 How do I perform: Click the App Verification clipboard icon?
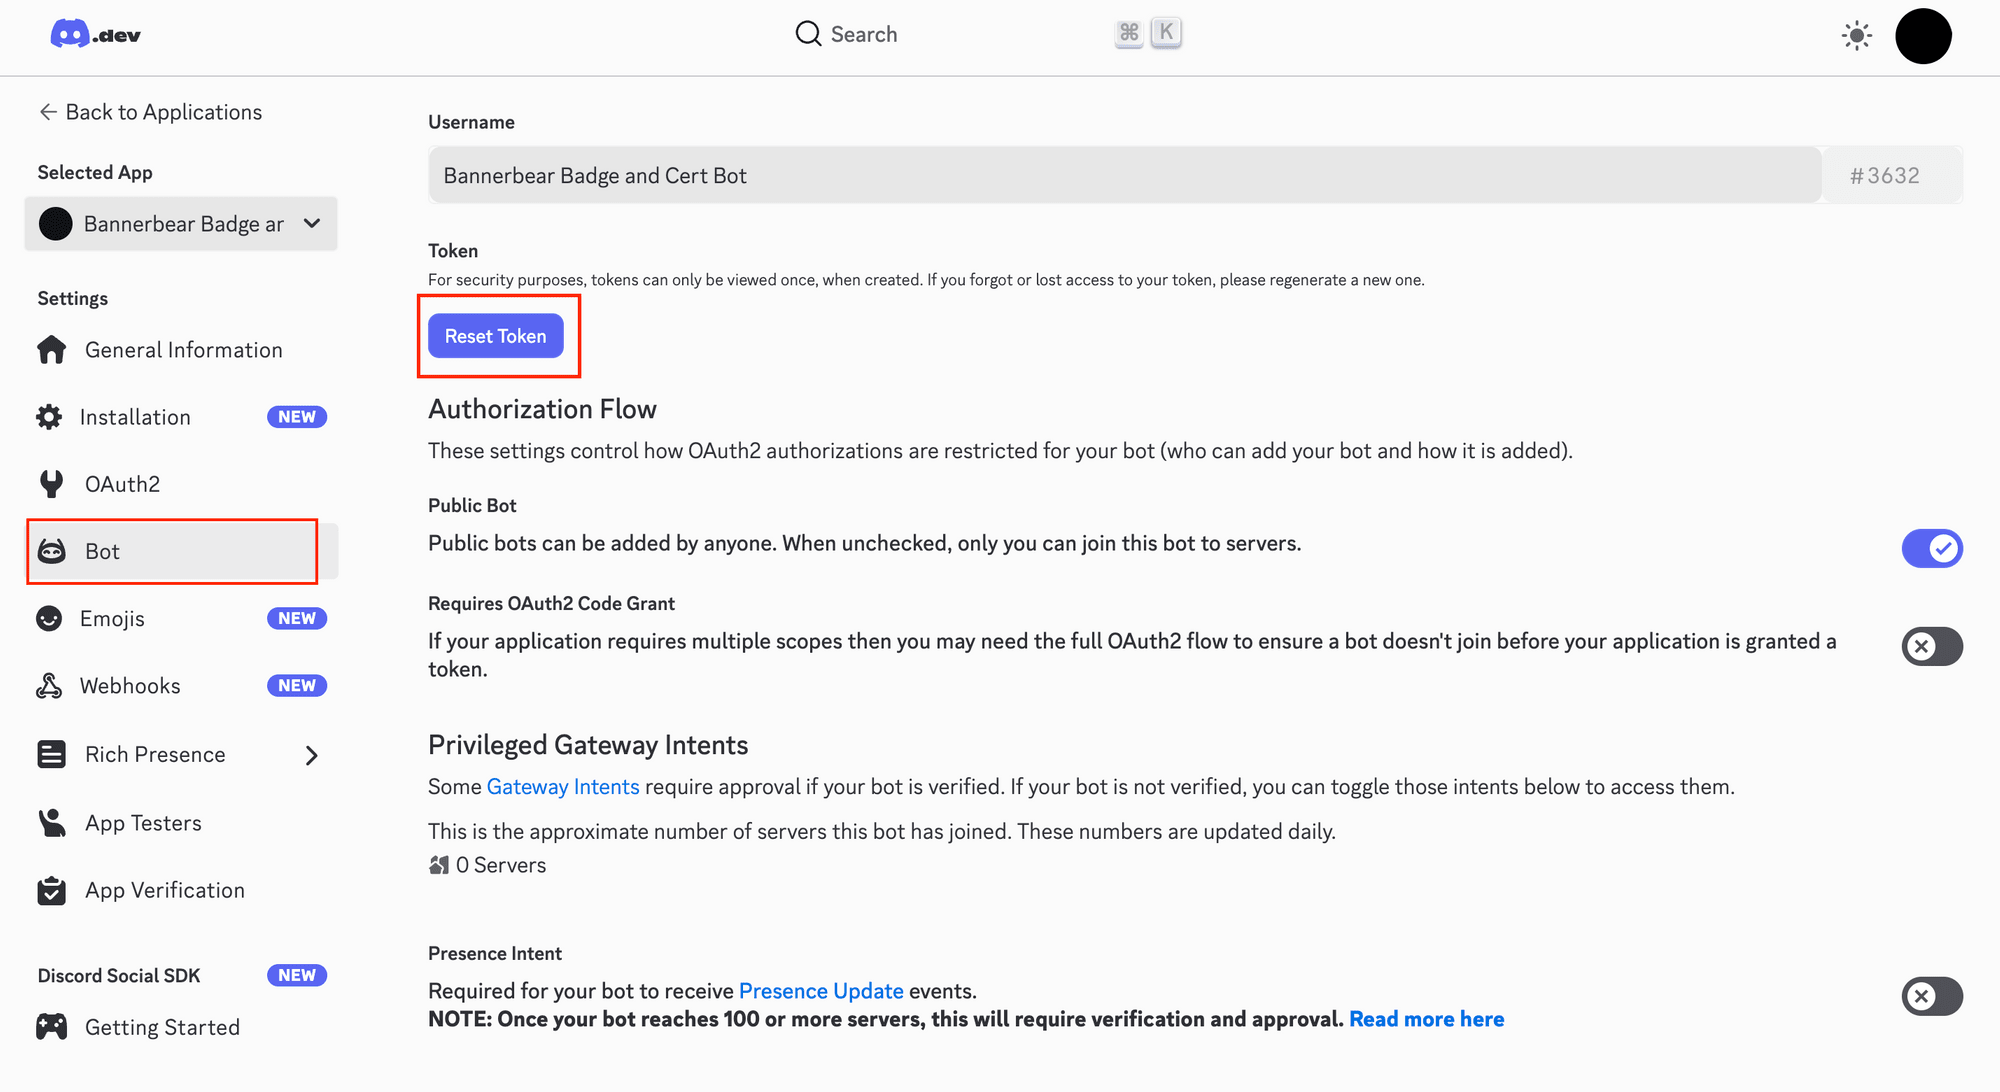click(x=52, y=890)
